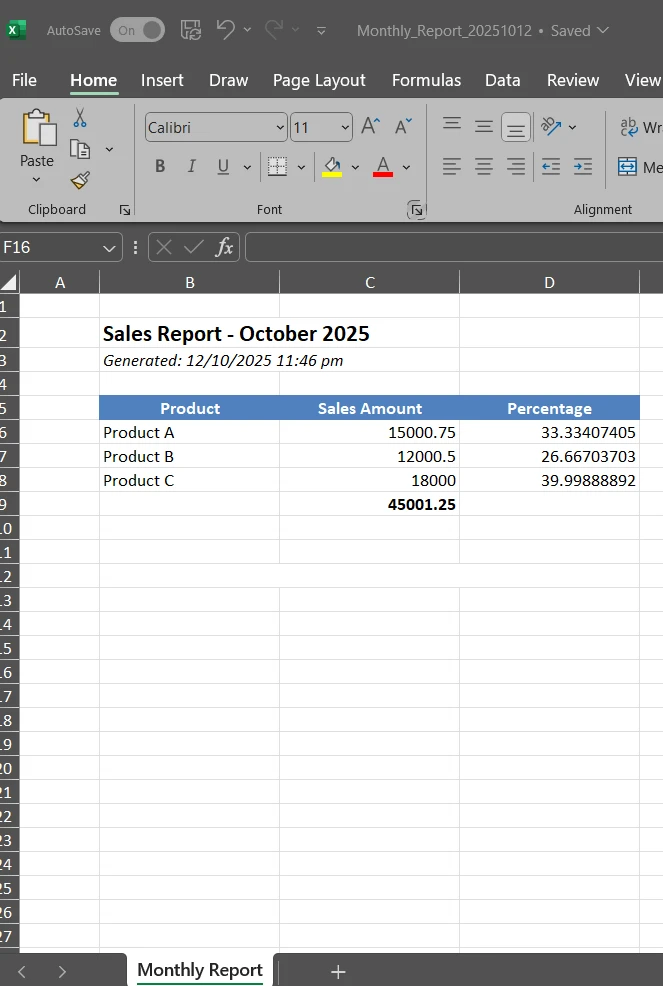The image size is (663, 986).
Task: Switch to the Formulas tab
Action: (x=426, y=80)
